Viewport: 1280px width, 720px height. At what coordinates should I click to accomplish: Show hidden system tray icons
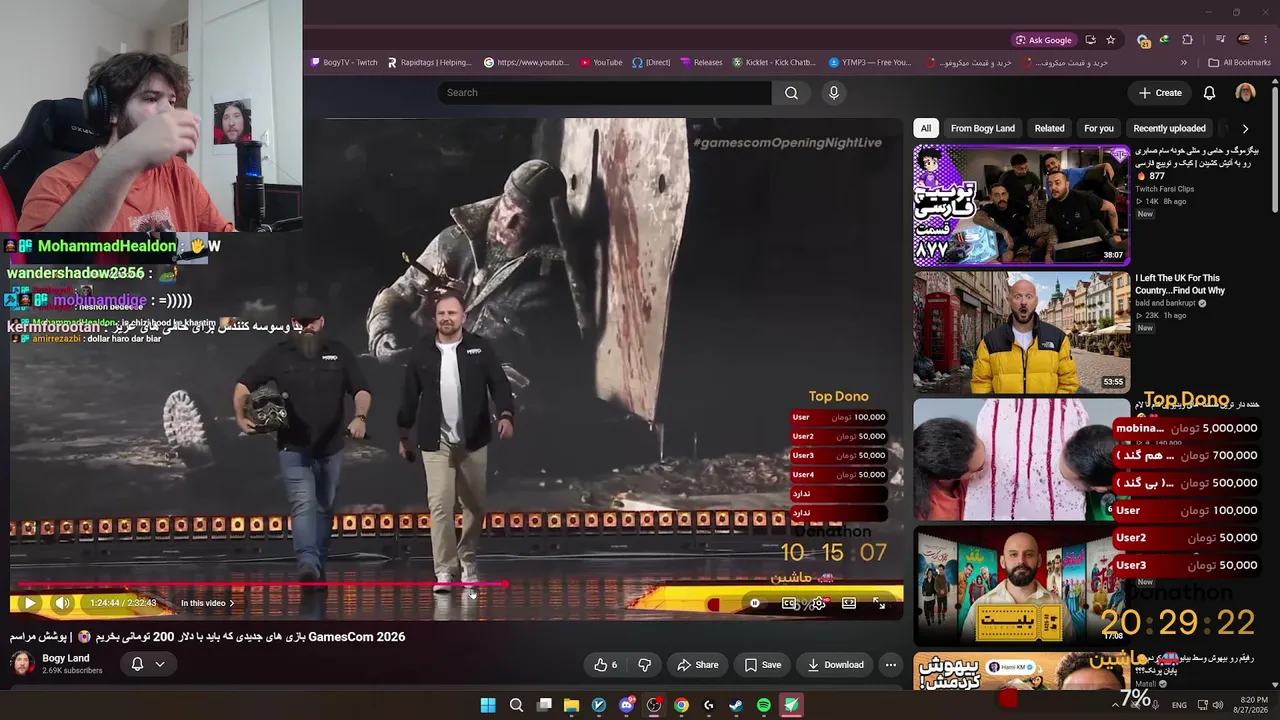click(1115, 705)
